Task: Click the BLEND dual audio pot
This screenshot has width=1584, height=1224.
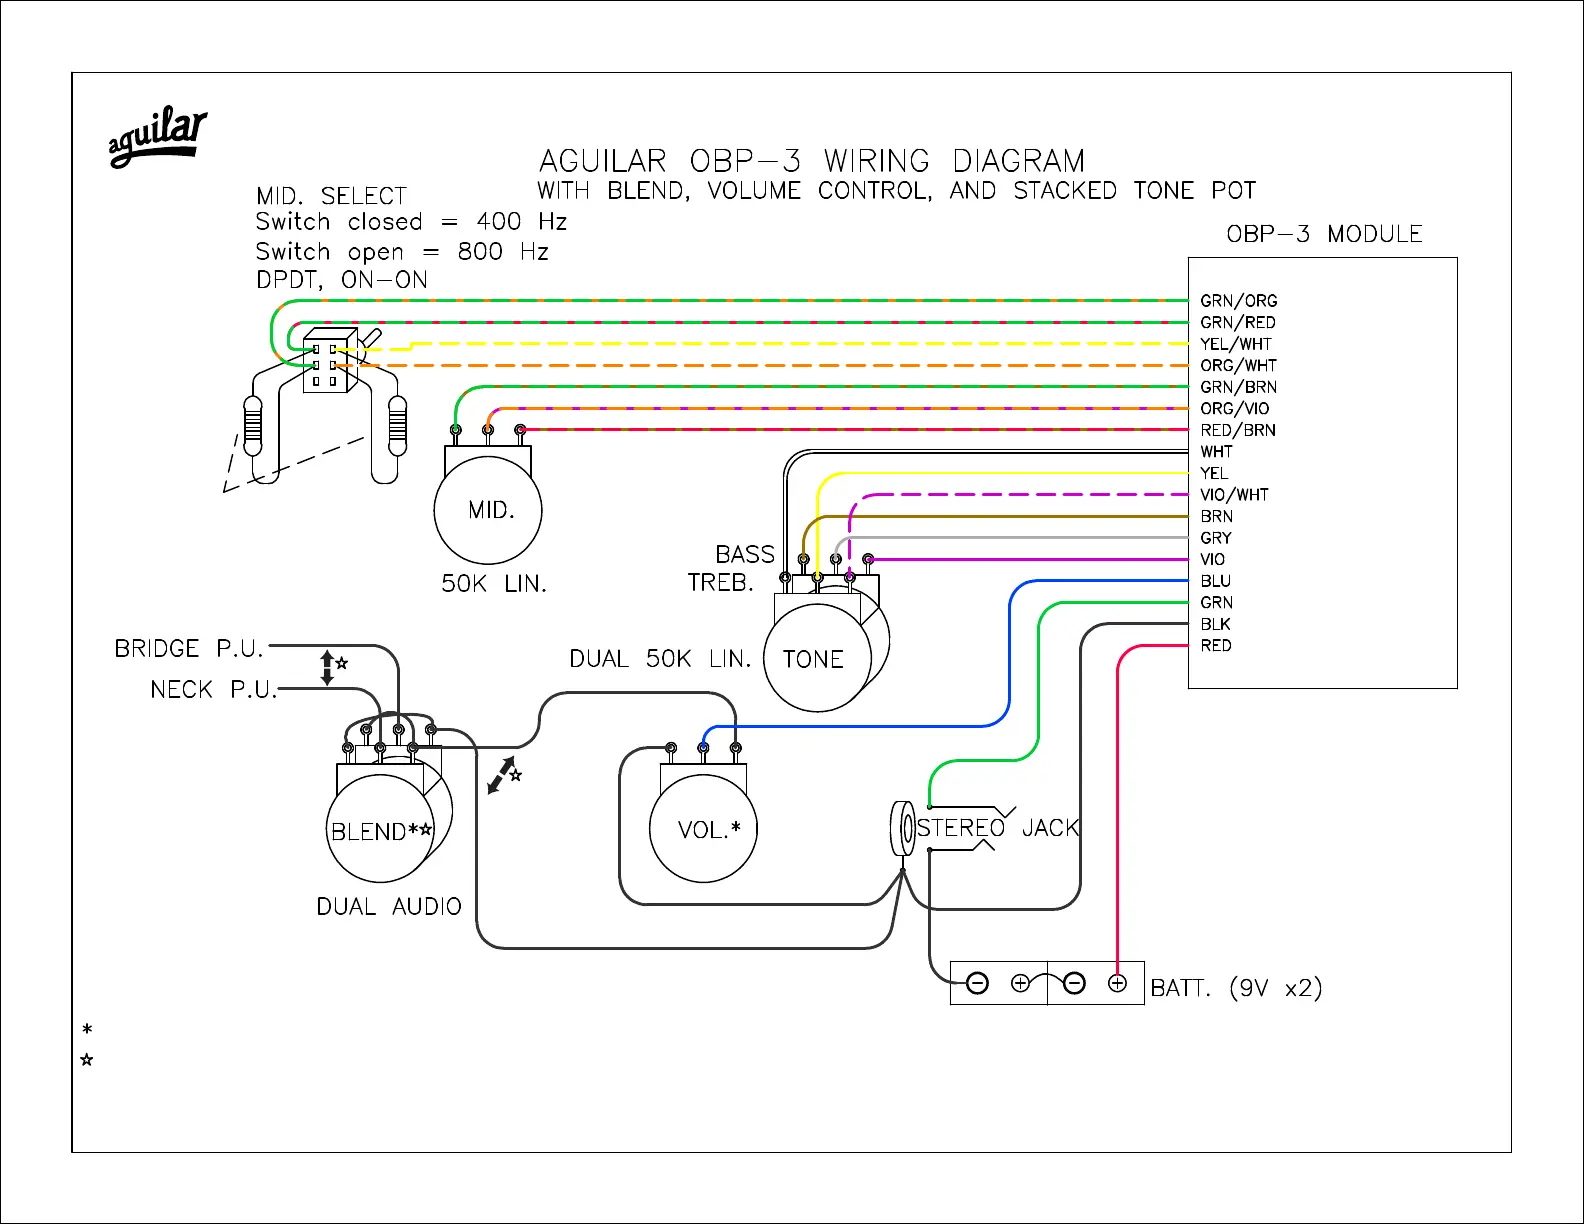Action: 380,829
